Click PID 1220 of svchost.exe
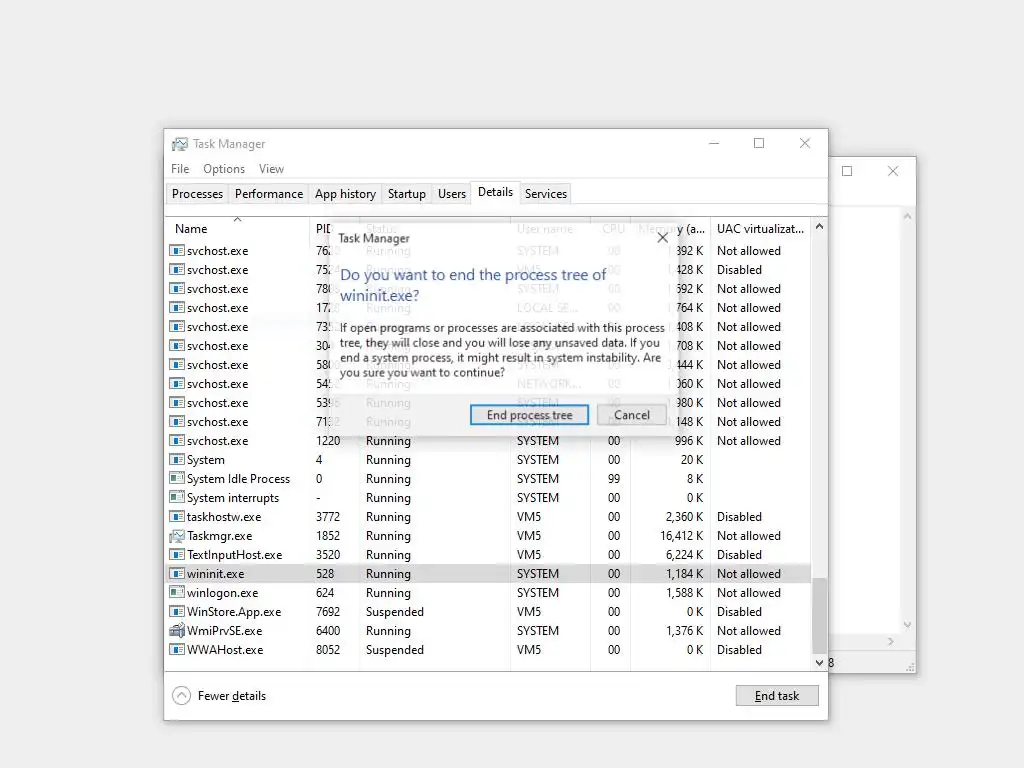This screenshot has width=1024, height=768. pyautogui.click(x=328, y=441)
